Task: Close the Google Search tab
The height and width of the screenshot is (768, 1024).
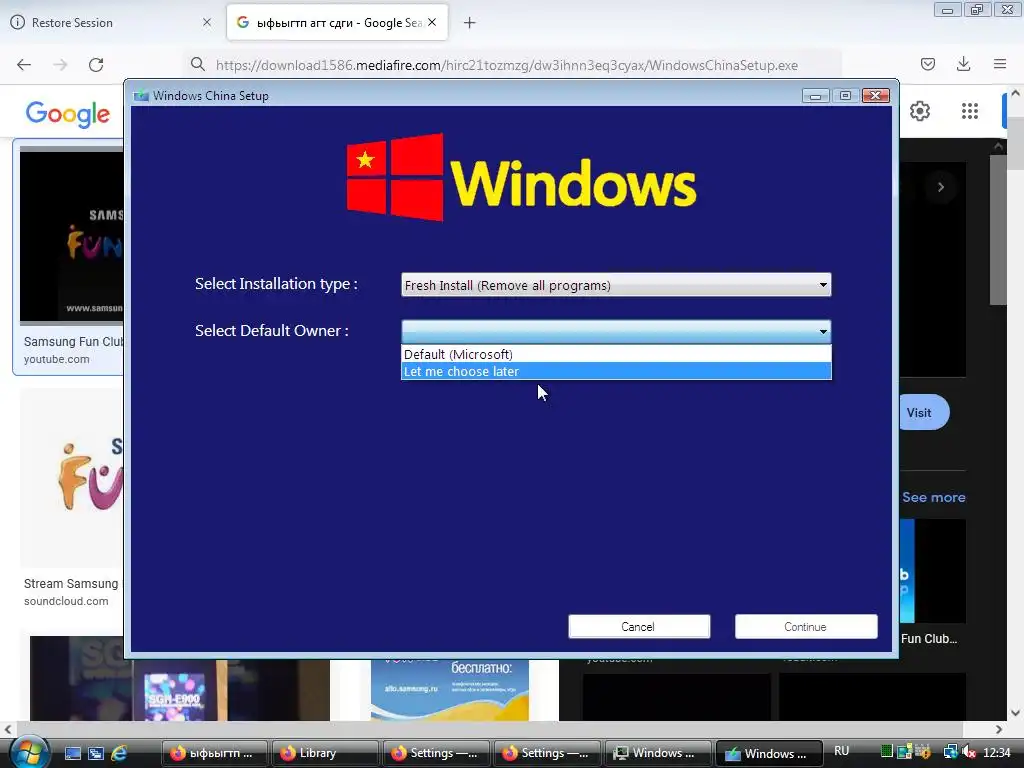Action: (432, 22)
